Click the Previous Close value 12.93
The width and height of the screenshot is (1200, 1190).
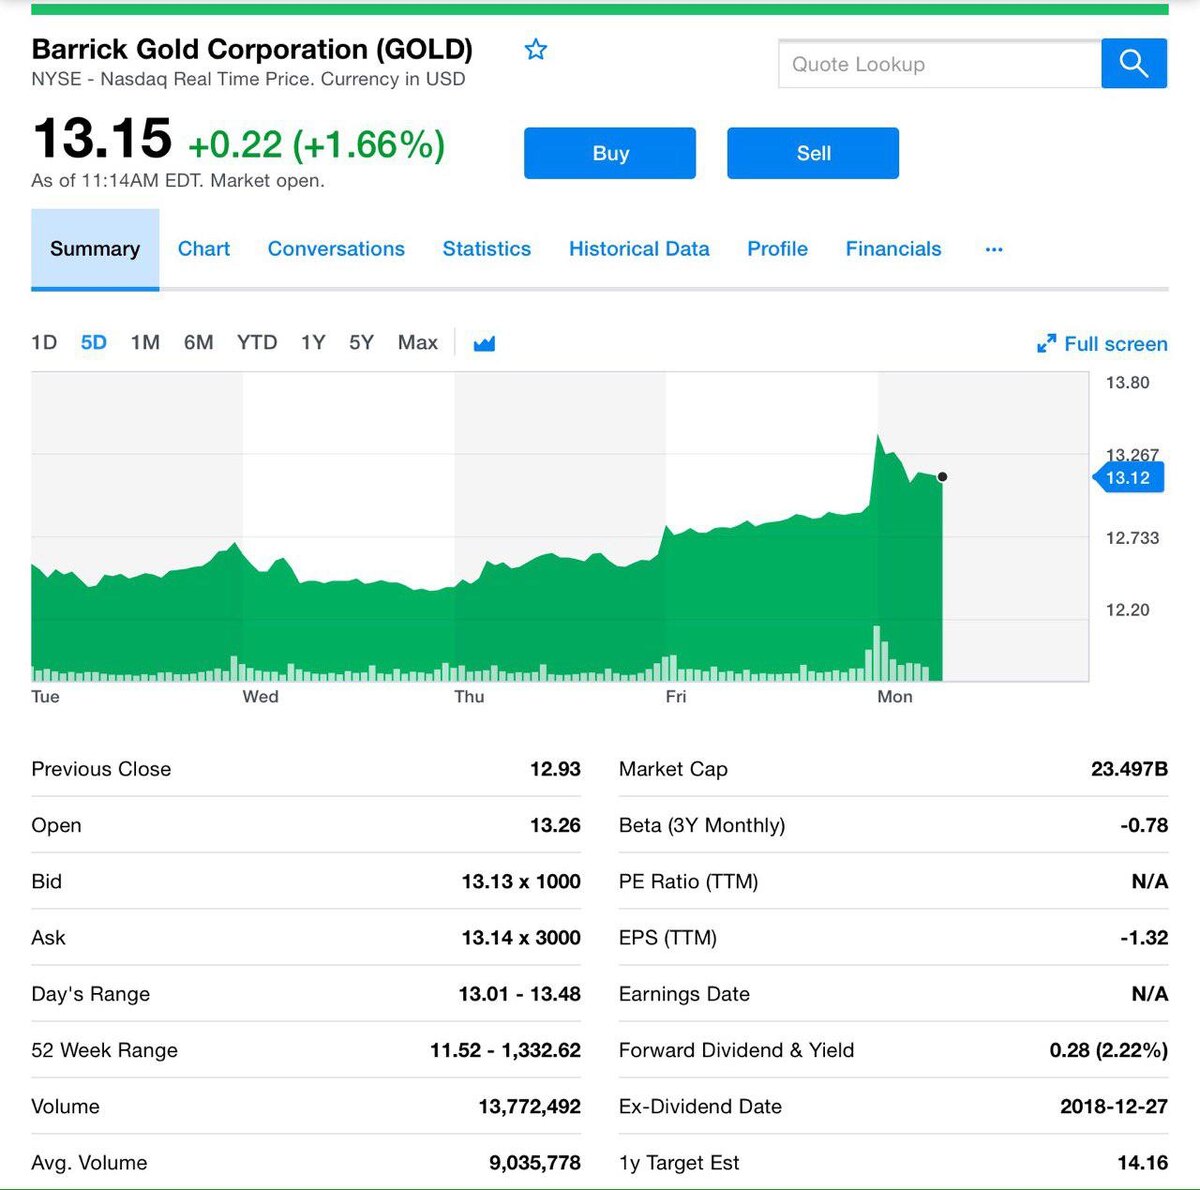[555, 769]
